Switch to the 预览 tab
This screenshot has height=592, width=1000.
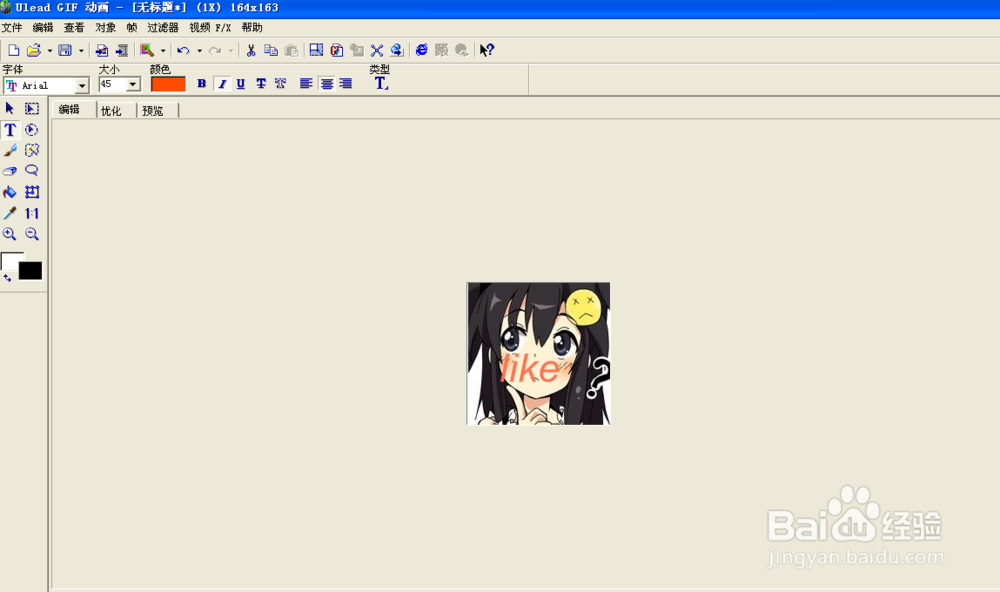pyautogui.click(x=152, y=110)
